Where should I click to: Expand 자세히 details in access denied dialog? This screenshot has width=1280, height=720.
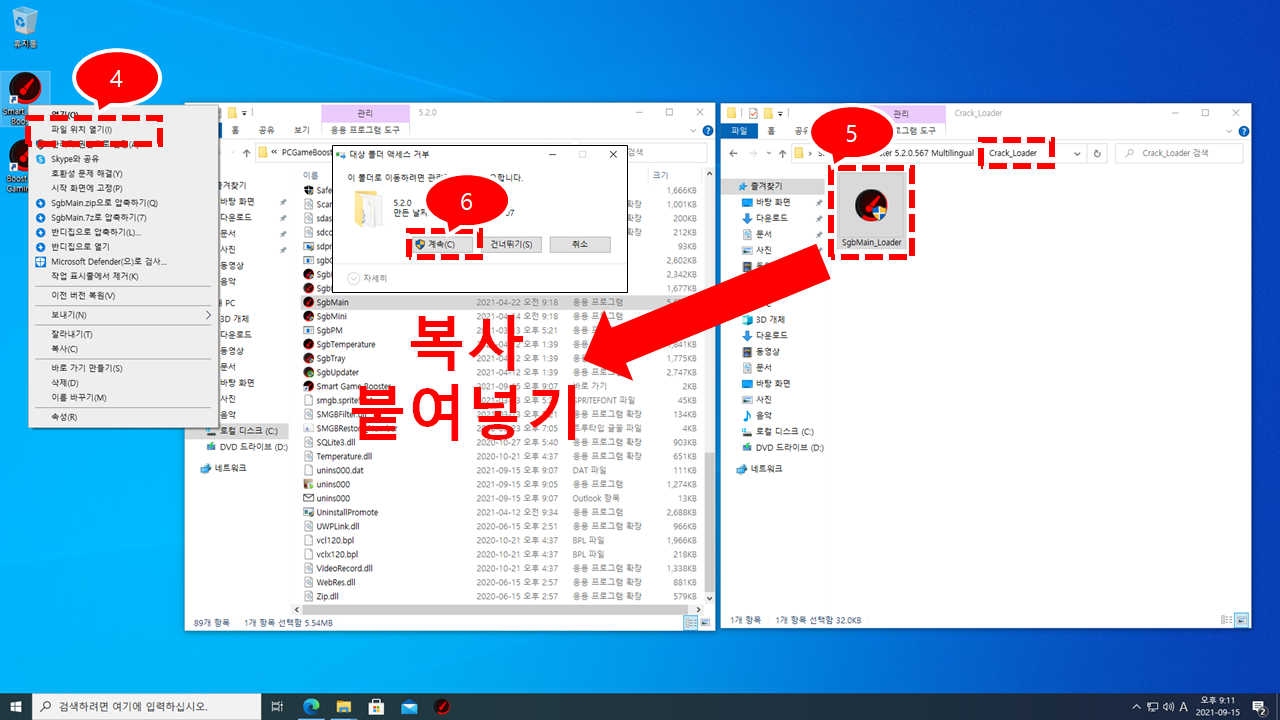point(367,278)
